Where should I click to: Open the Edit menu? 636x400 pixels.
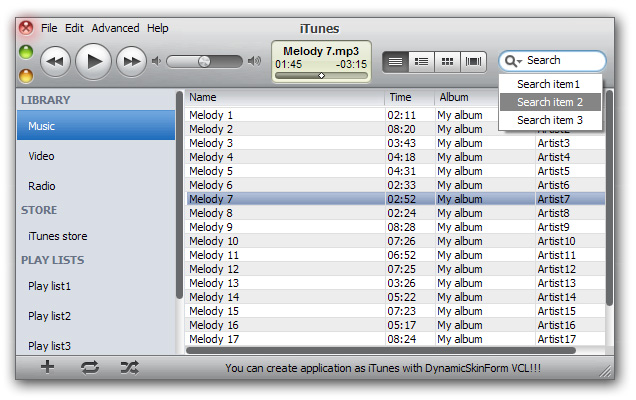(x=74, y=28)
